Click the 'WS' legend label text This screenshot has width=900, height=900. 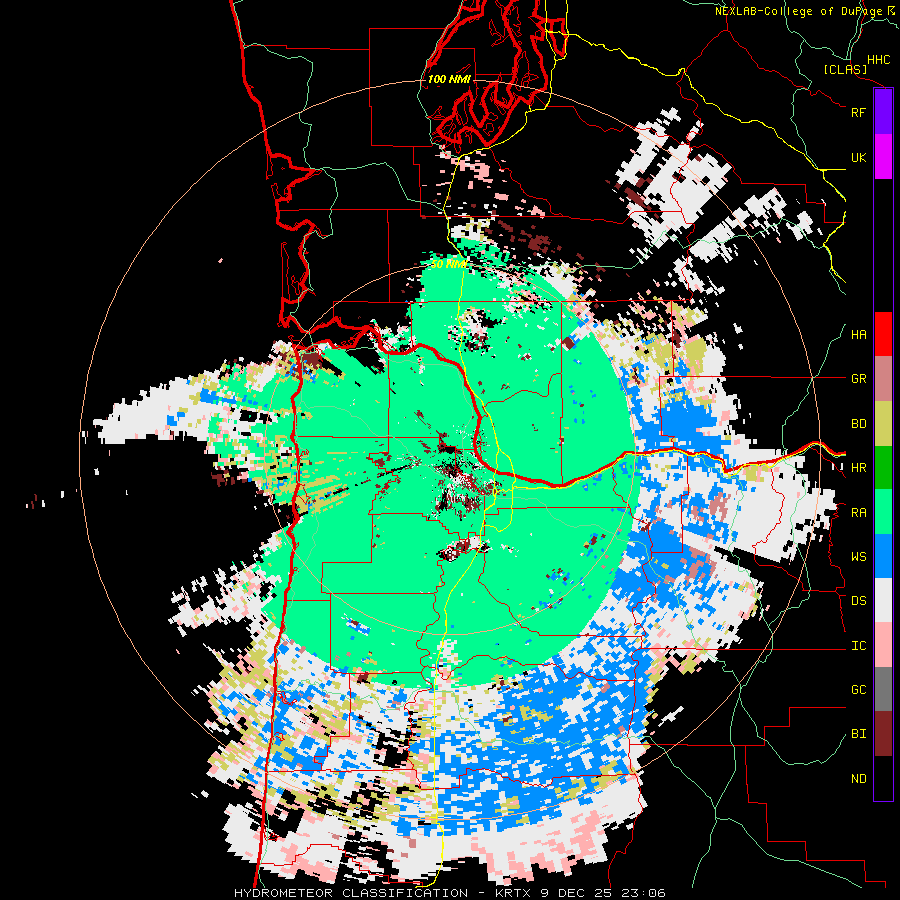click(858, 557)
